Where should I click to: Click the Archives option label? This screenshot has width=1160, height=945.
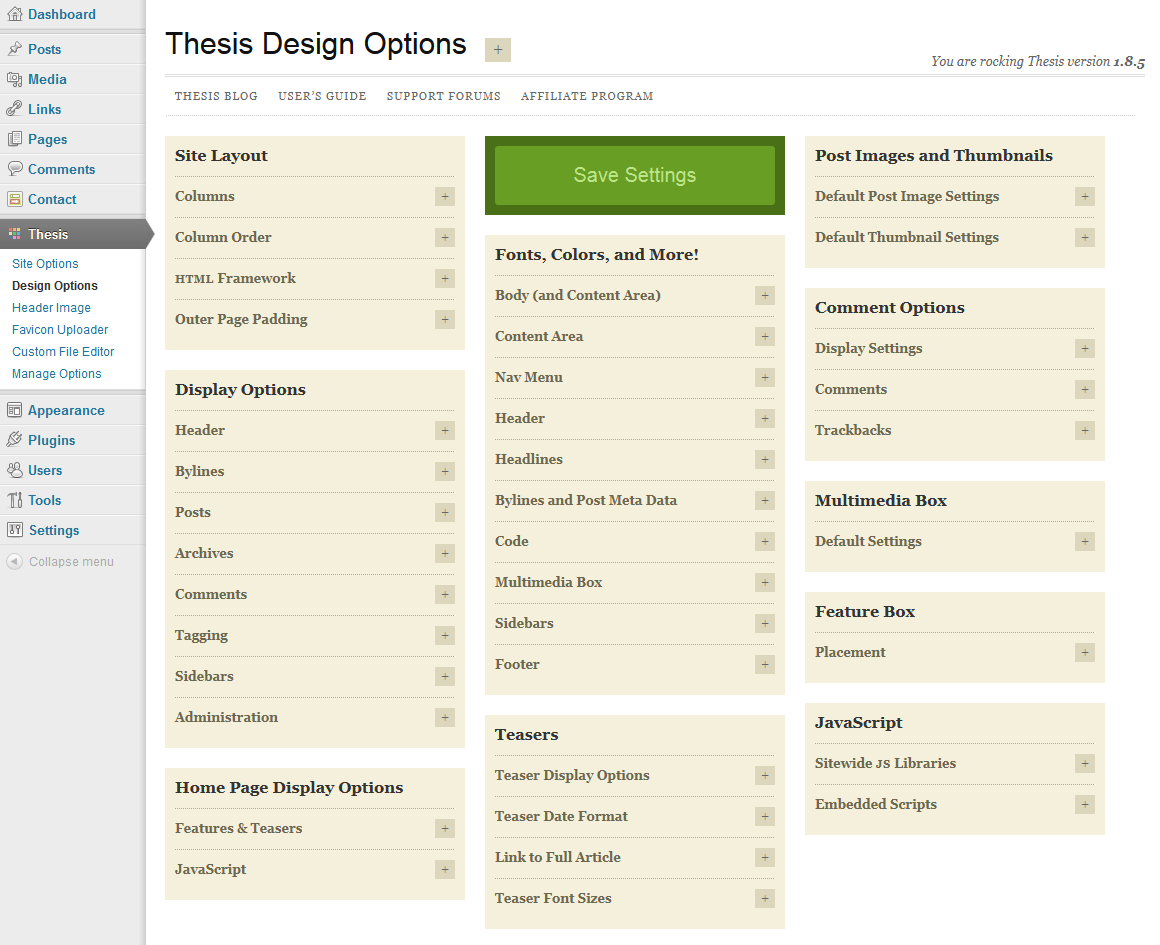coord(204,554)
